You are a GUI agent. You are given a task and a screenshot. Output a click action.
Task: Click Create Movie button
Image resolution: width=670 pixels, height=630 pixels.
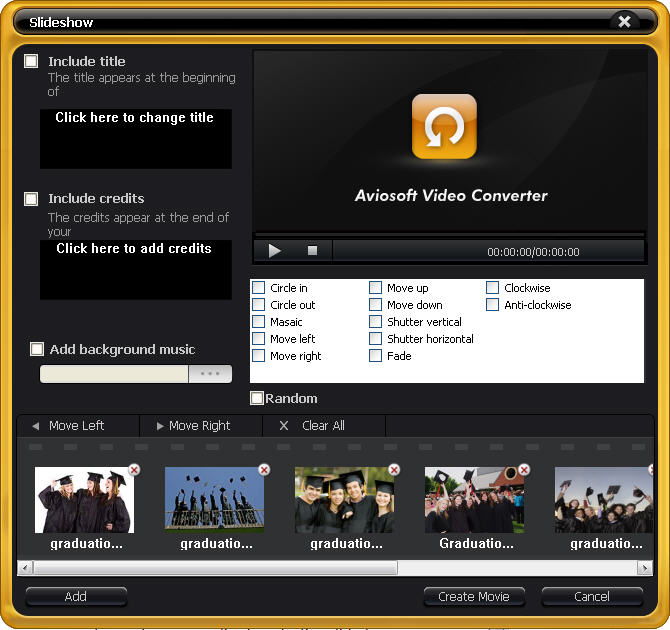(474, 596)
